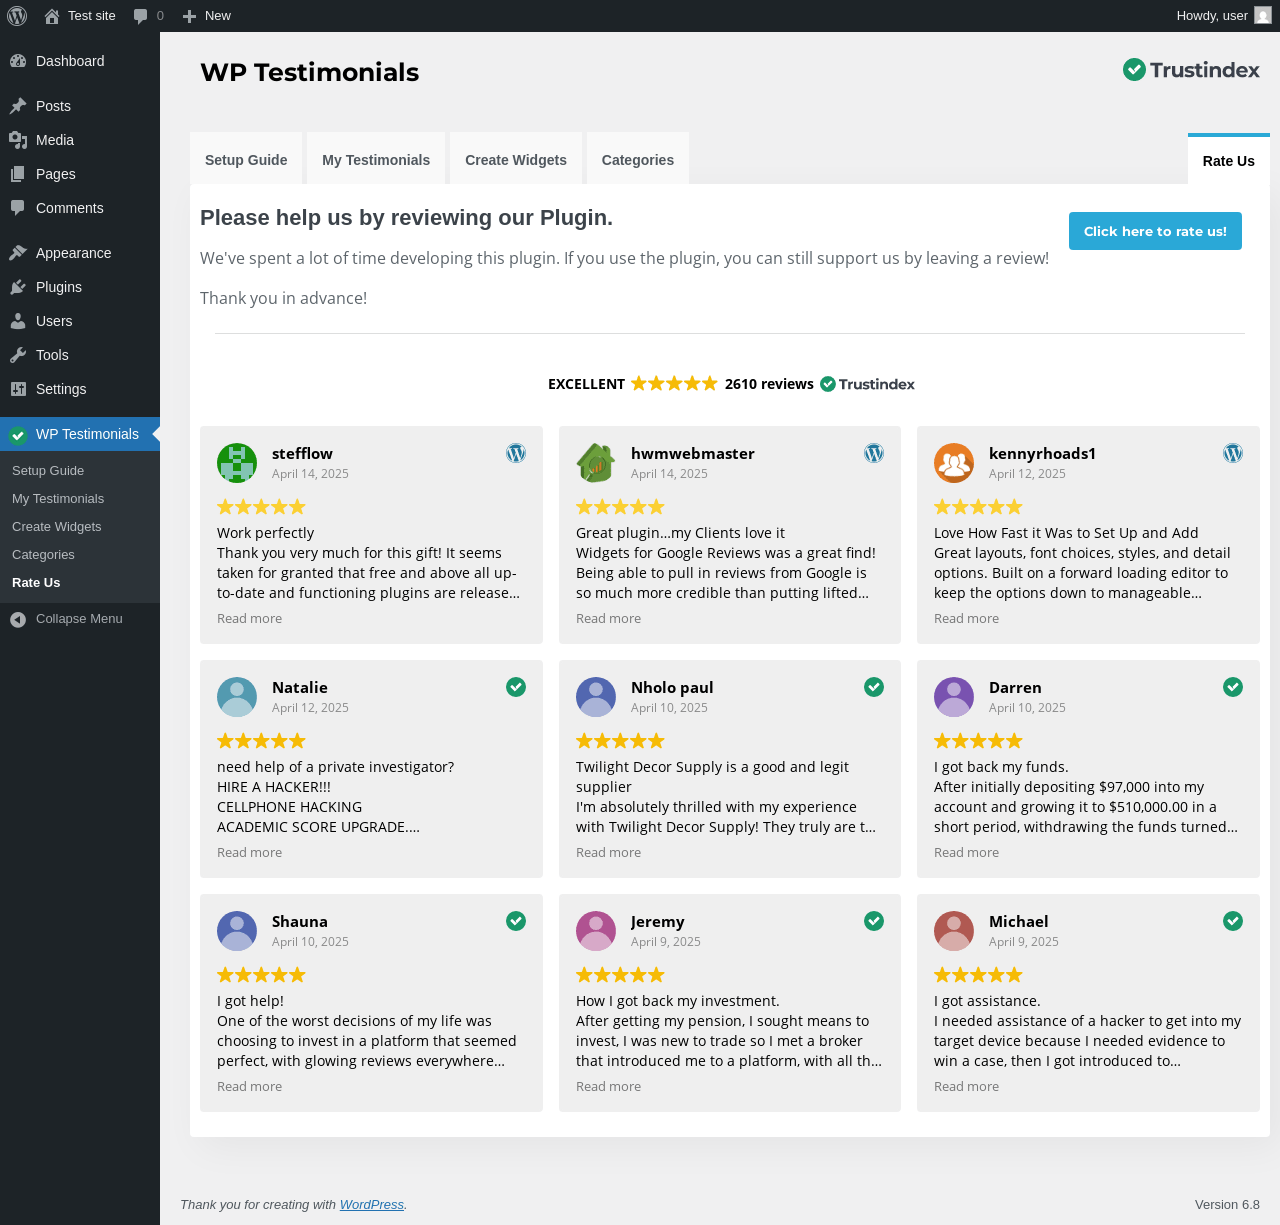1280x1225 pixels.
Task: Click the verified checkmark on Jeremy's review
Action: tap(874, 921)
